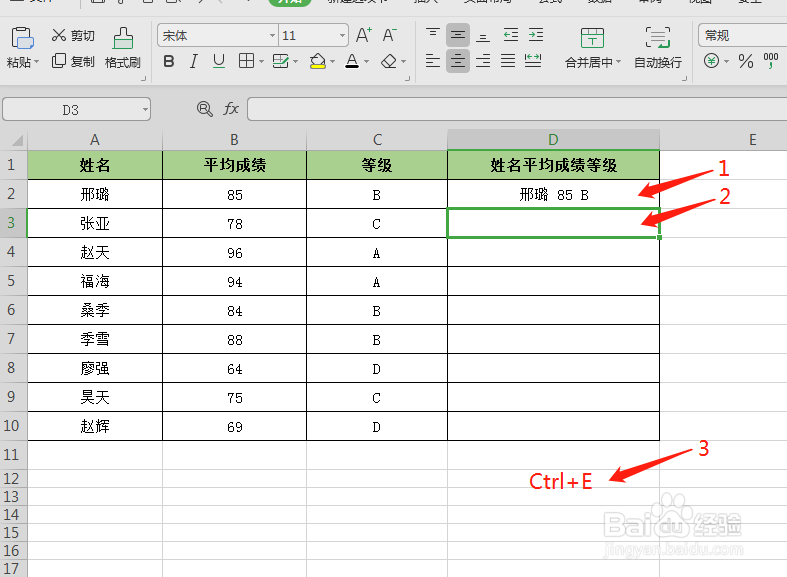This screenshot has width=787, height=577.
Task: Select the score cell 96
Action: tap(234, 252)
